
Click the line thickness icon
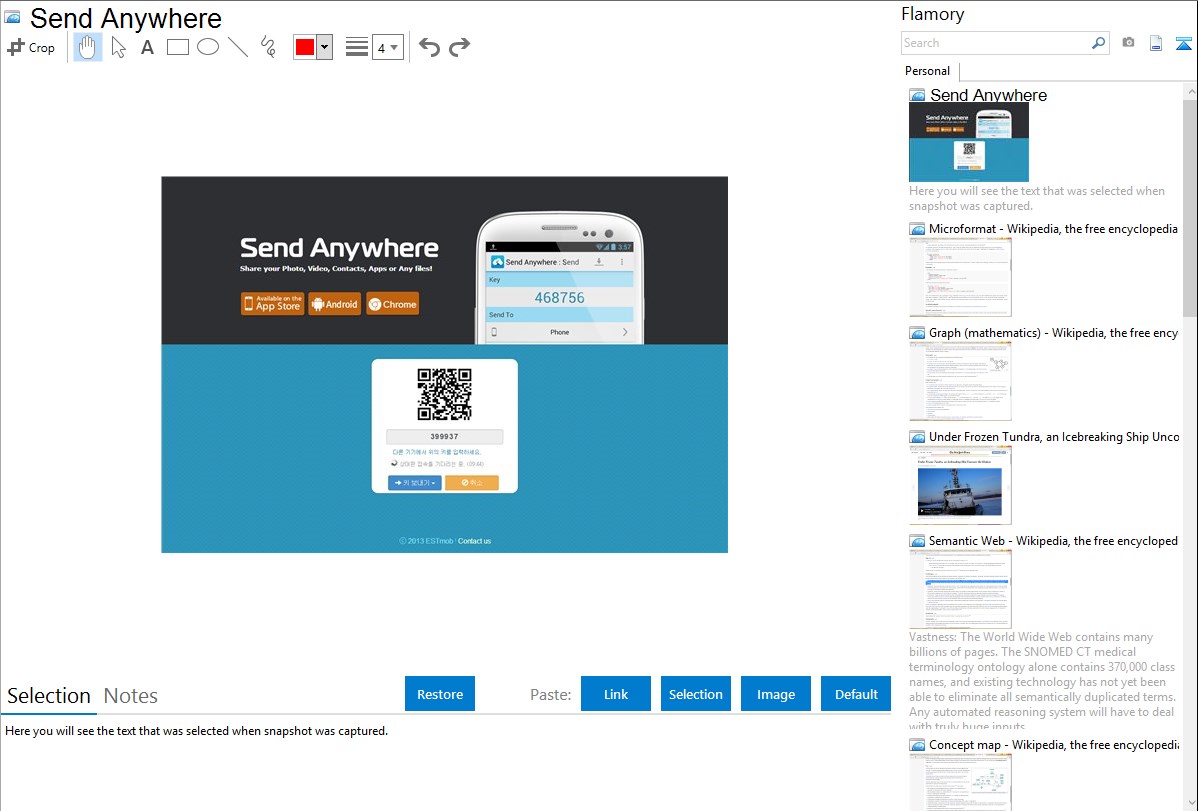357,47
